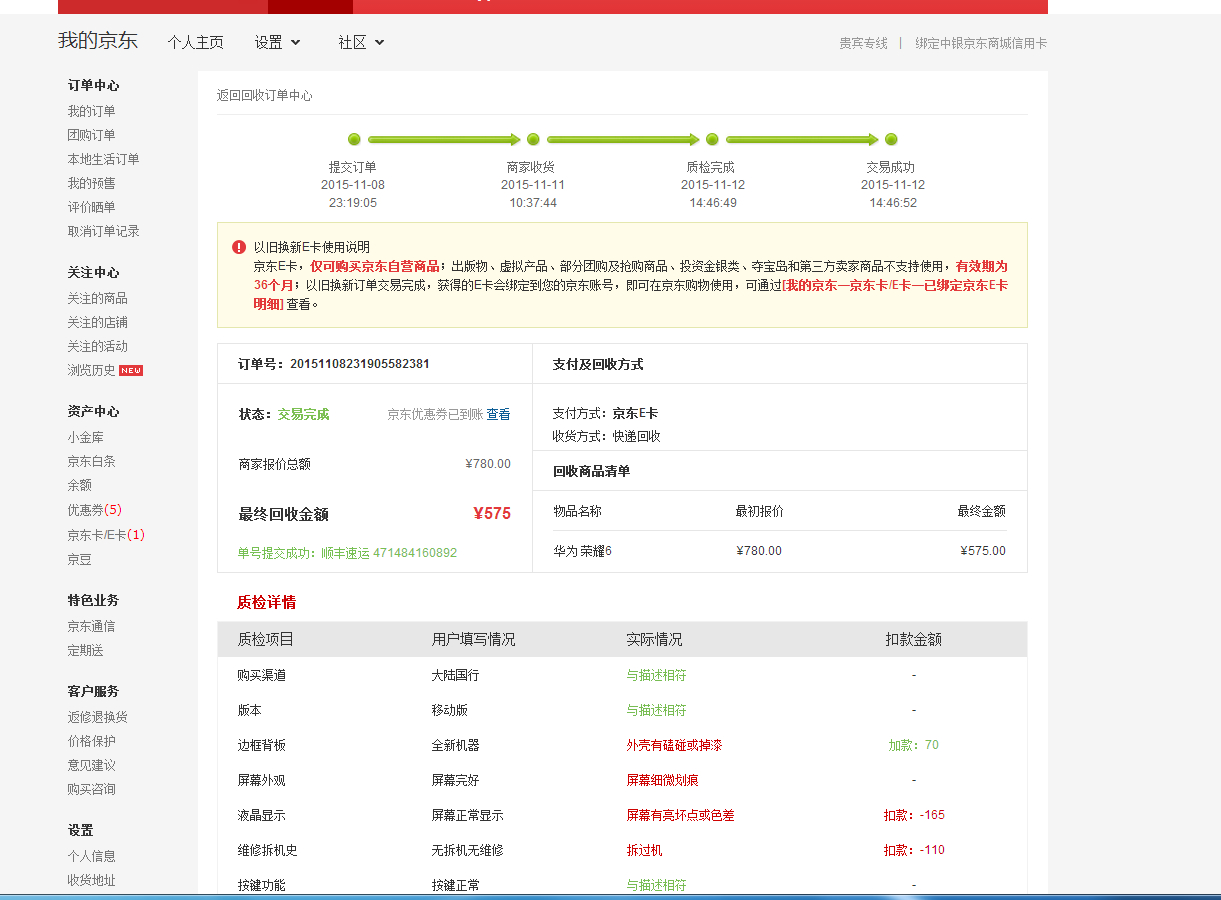Click the 商家收货 progress step dot
Screen dimensions: 1221x900
533,139
